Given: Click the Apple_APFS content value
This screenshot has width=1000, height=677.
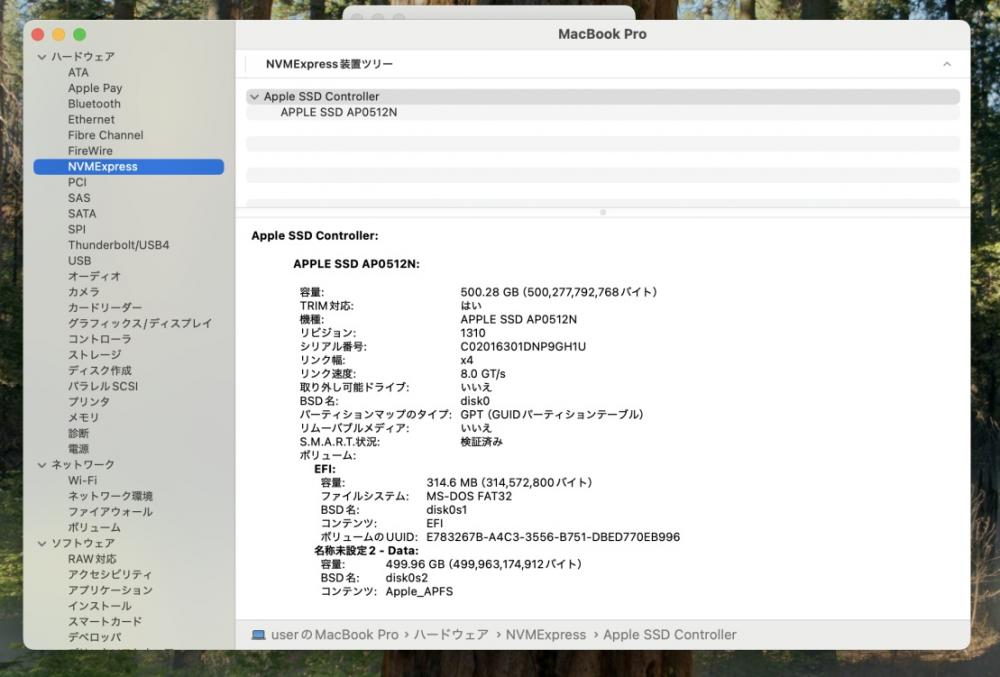Looking at the screenshot, I should pyautogui.click(x=419, y=592).
